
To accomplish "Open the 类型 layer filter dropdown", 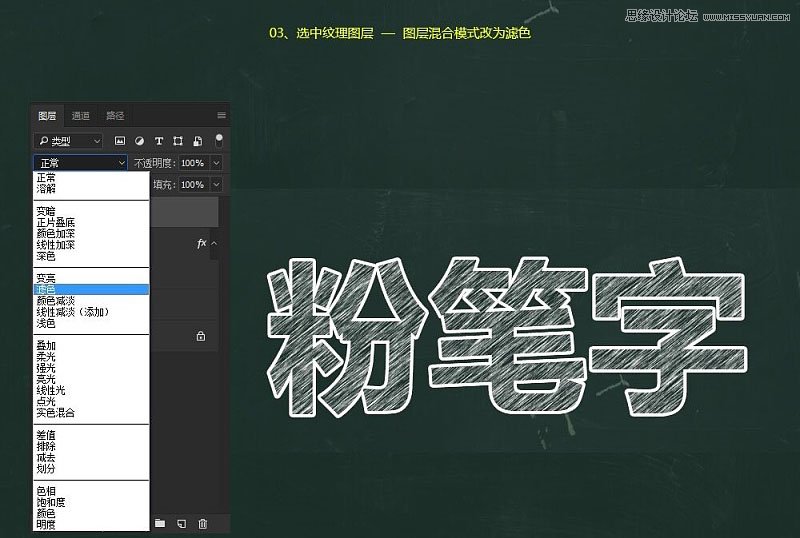I will tap(68, 141).
